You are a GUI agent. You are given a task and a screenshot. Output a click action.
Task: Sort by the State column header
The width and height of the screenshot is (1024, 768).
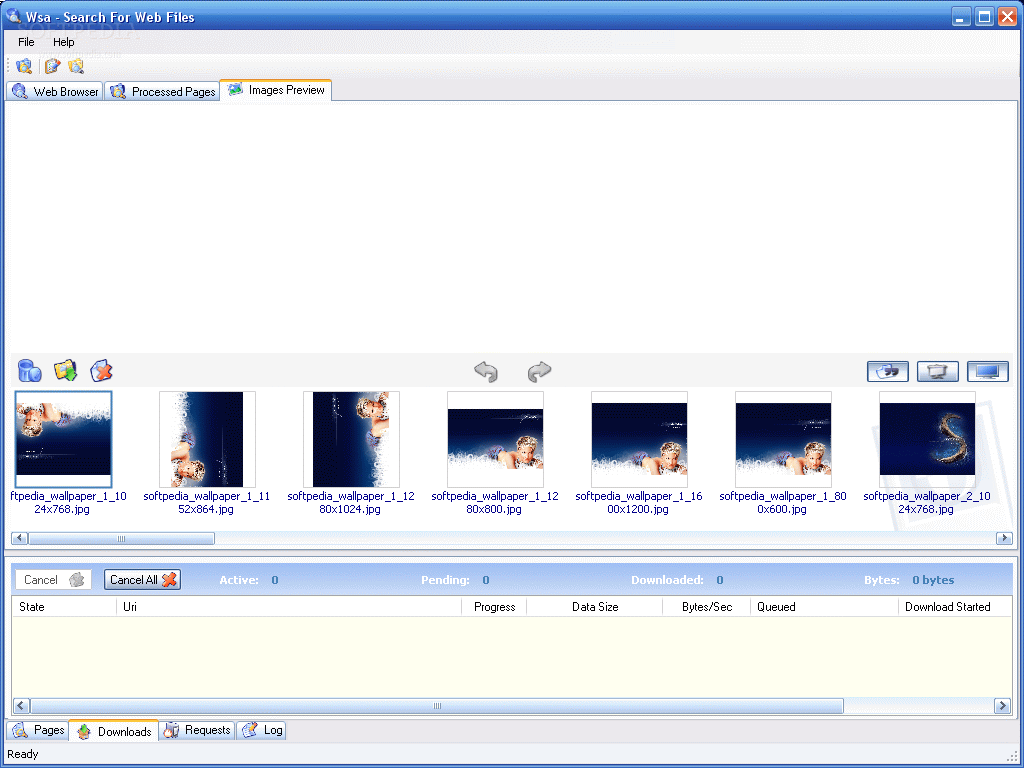[x=64, y=607]
